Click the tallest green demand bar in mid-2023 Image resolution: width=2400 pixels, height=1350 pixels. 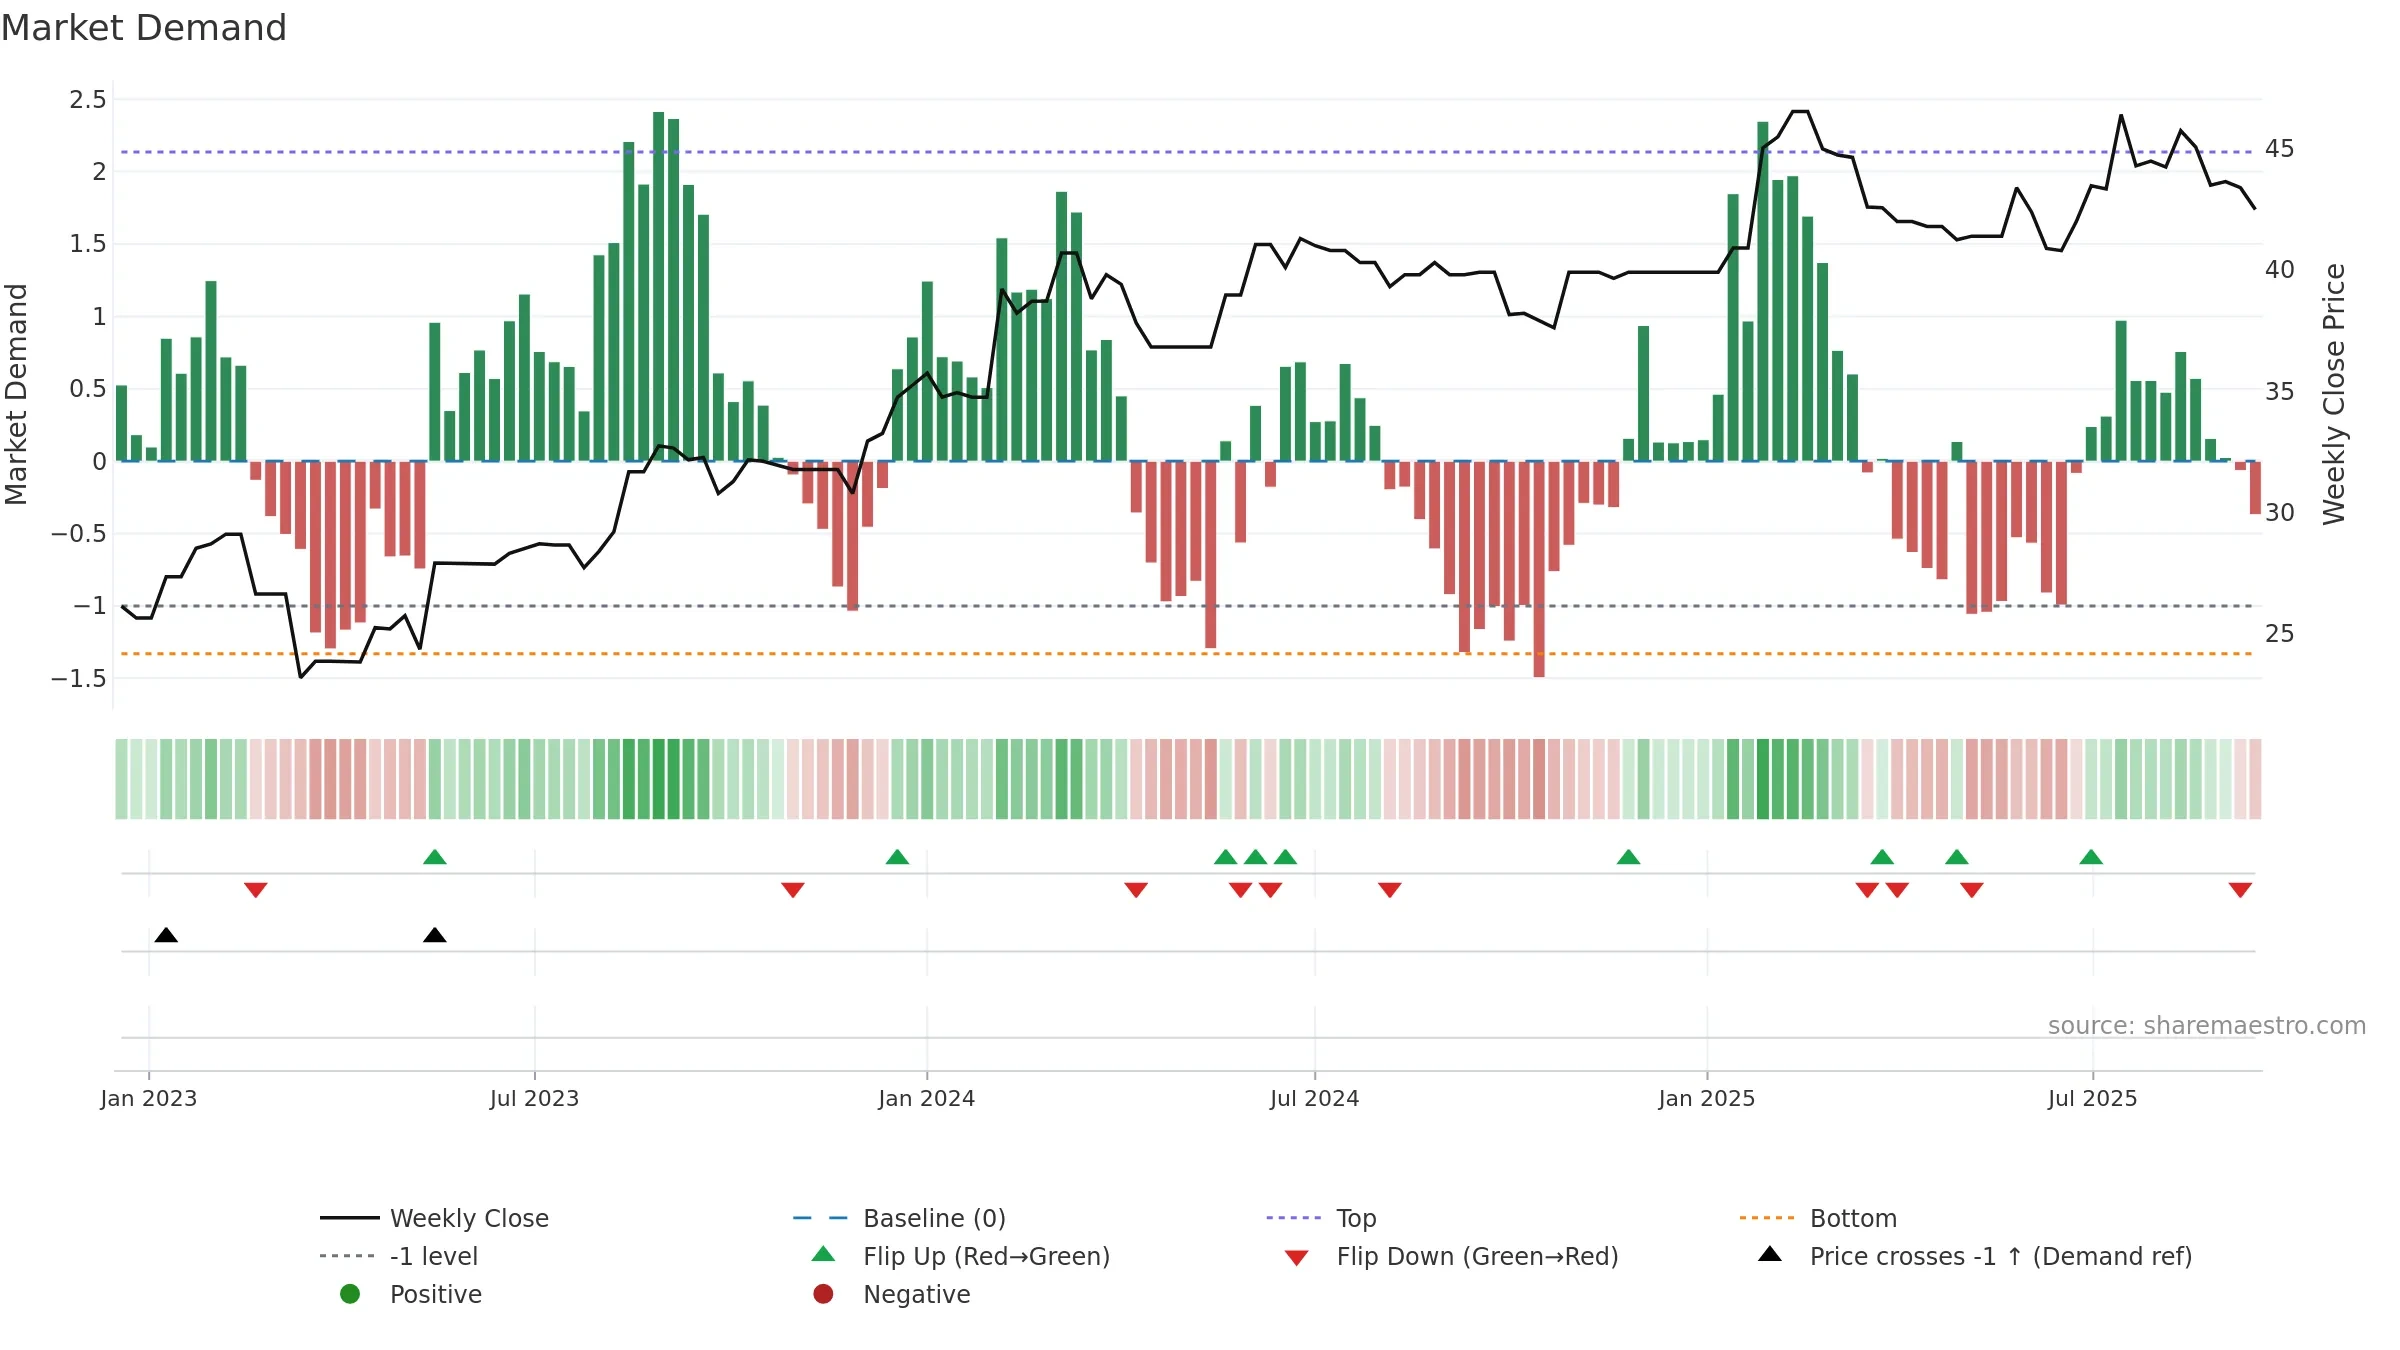[x=659, y=286]
